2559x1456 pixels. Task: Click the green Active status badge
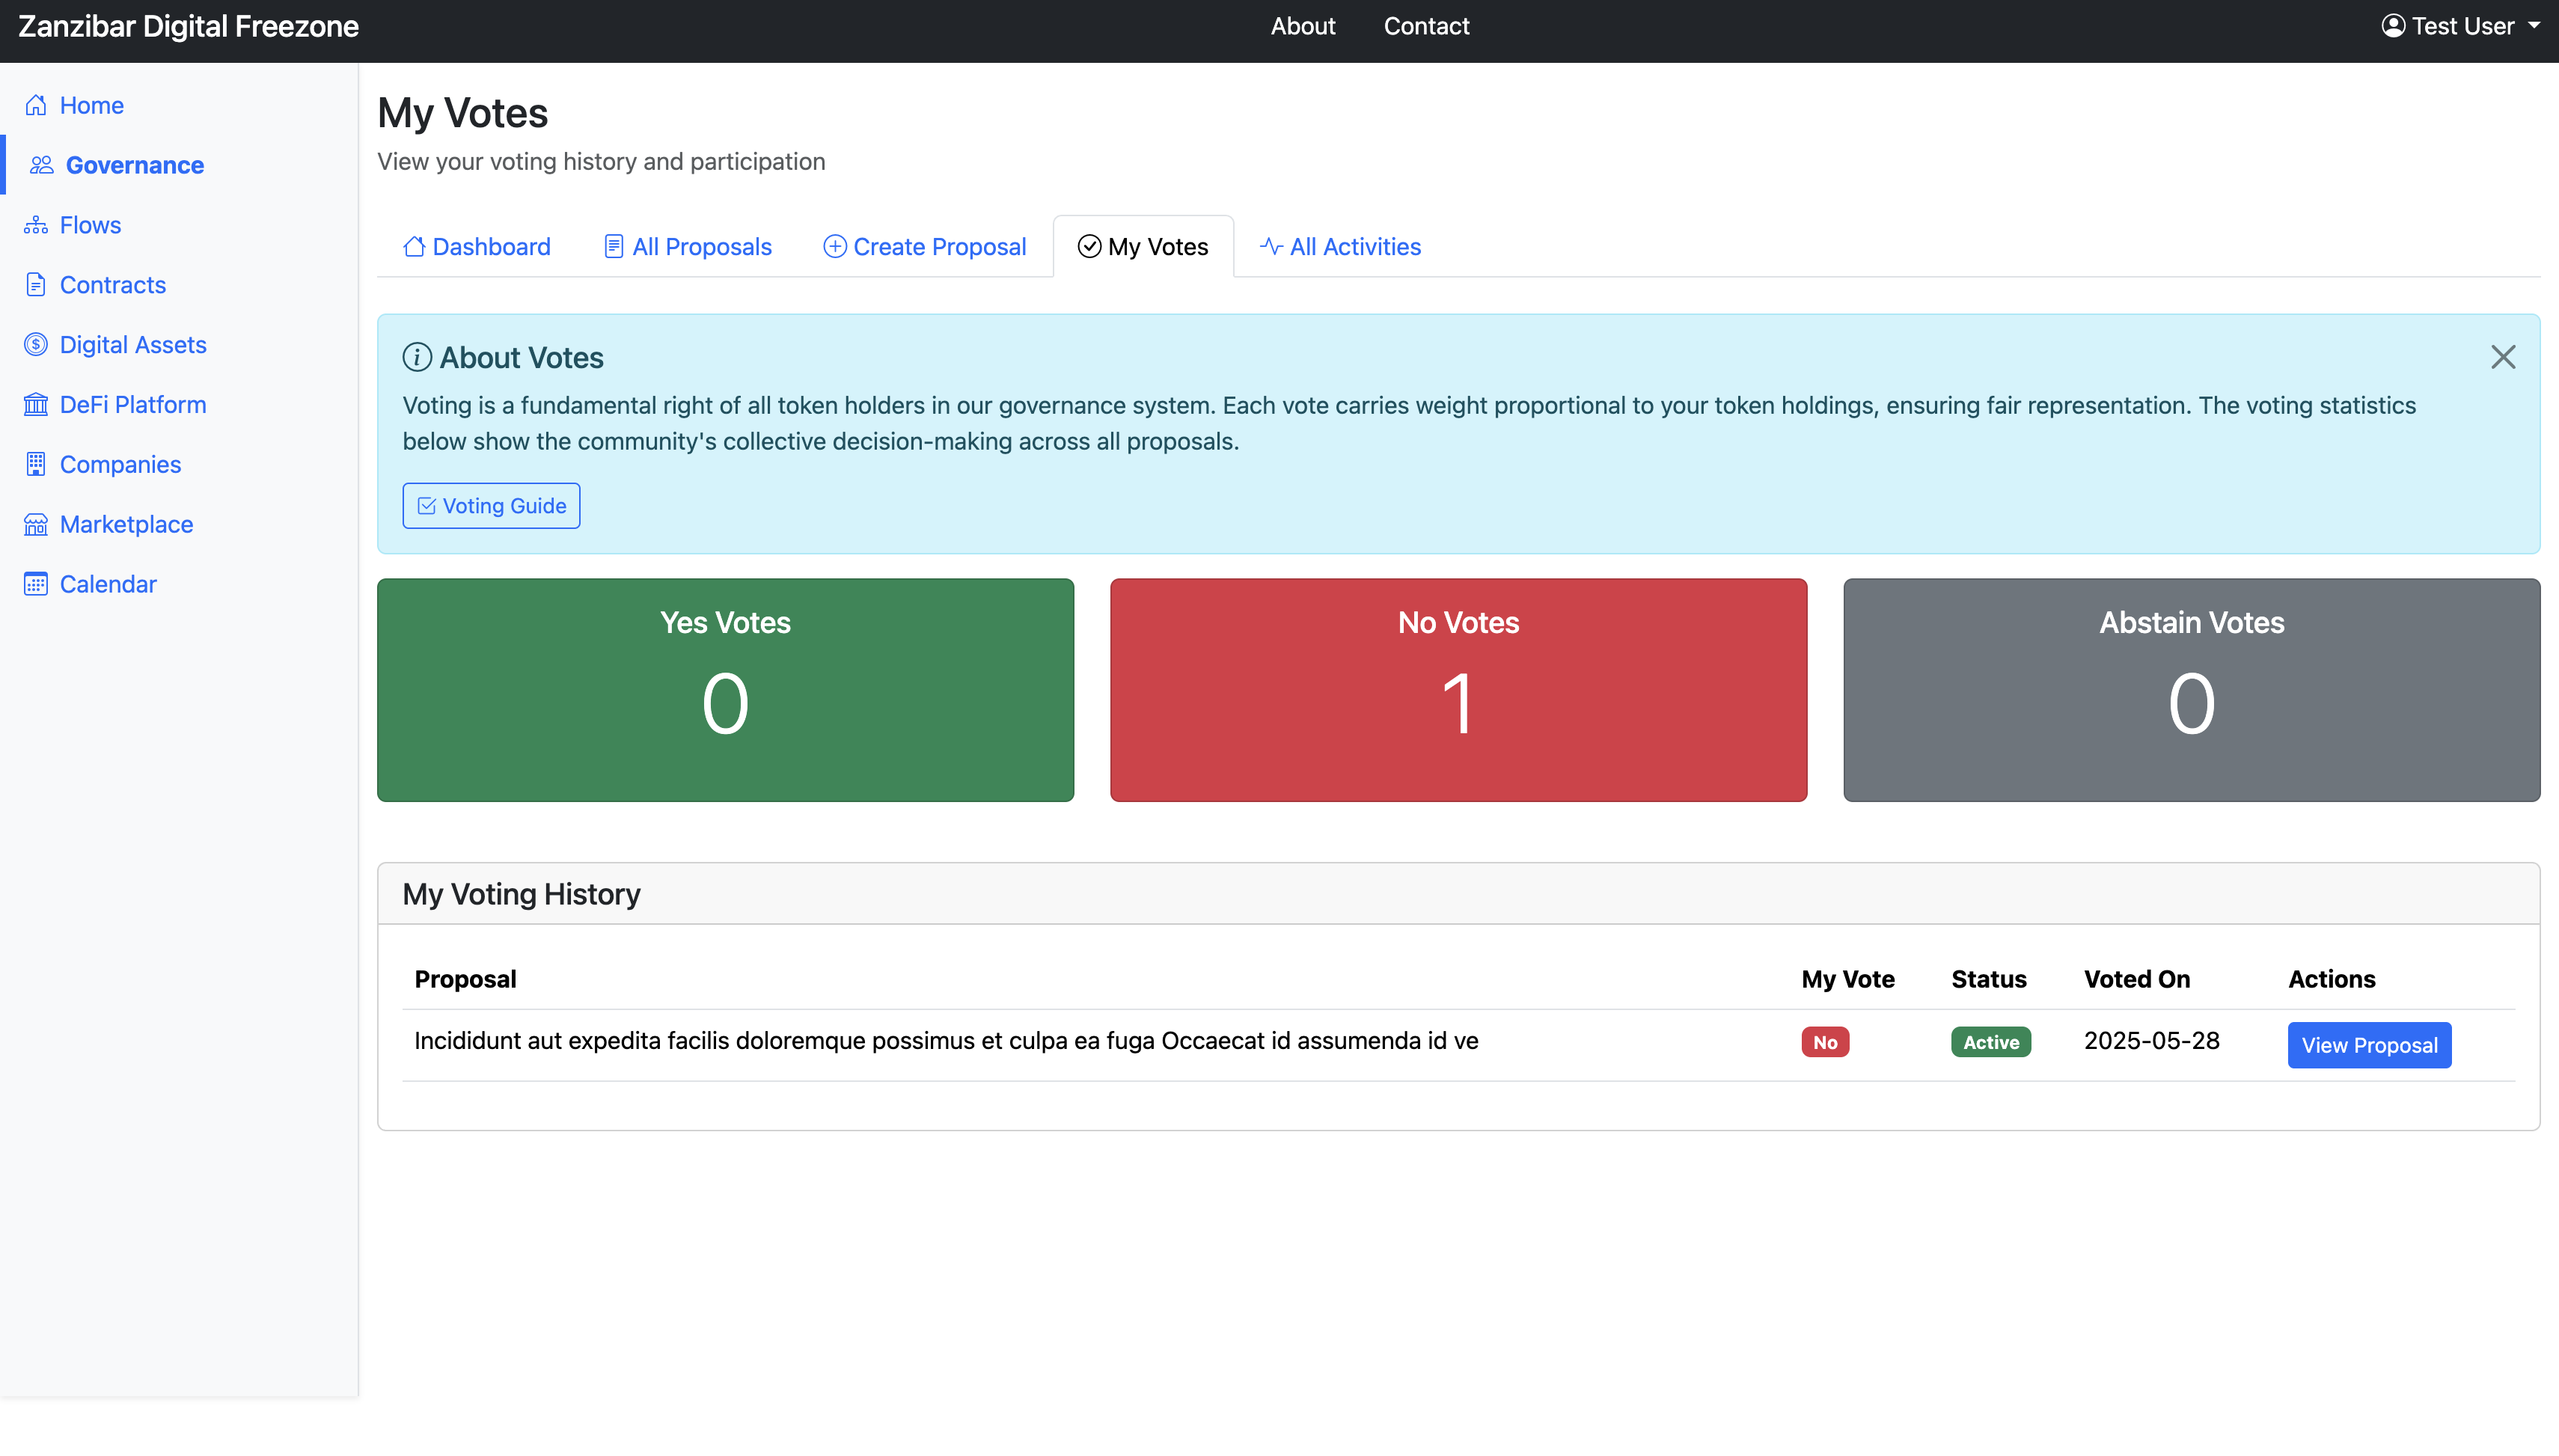pyautogui.click(x=1990, y=1042)
